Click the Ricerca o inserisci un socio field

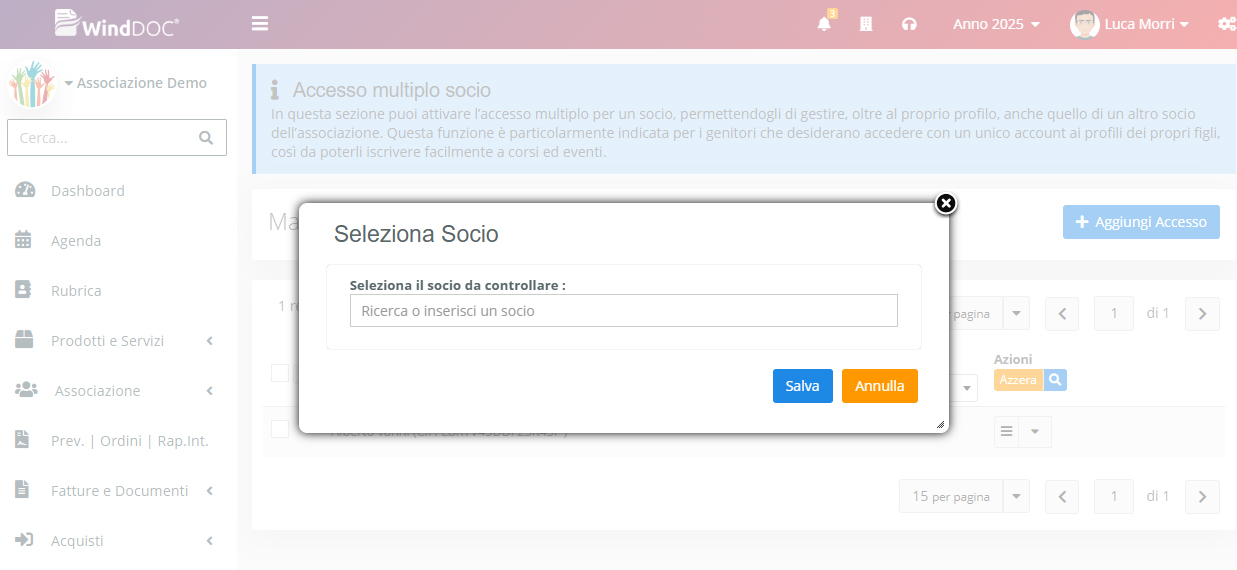click(623, 311)
